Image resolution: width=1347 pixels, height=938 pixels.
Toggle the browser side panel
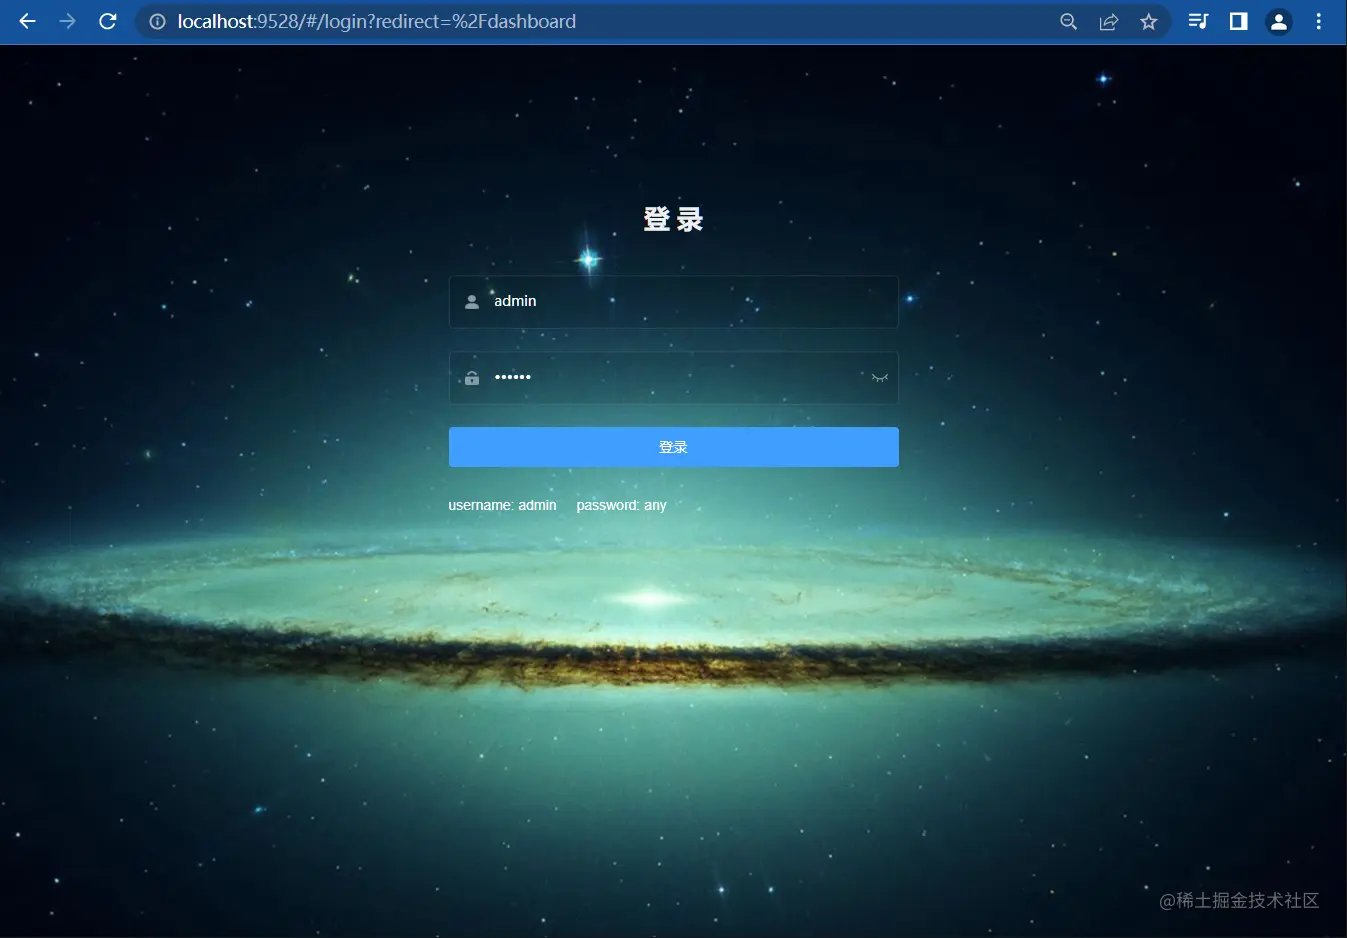tap(1238, 21)
